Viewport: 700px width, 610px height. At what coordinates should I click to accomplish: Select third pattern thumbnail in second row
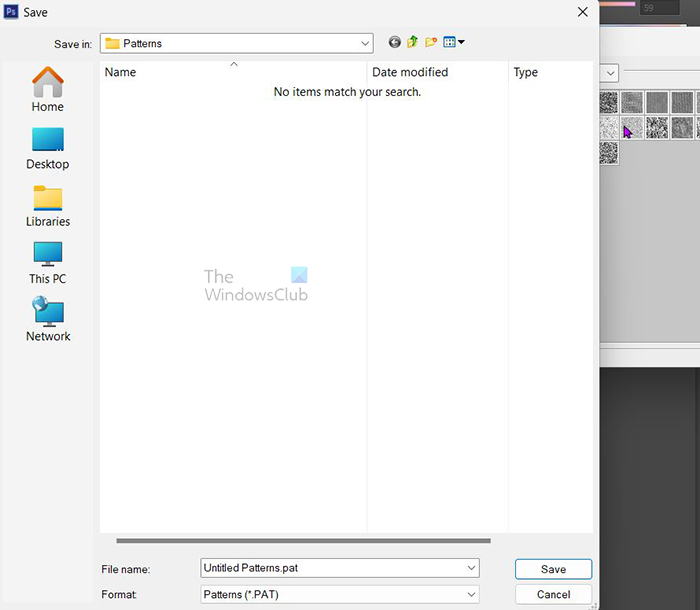point(657,128)
